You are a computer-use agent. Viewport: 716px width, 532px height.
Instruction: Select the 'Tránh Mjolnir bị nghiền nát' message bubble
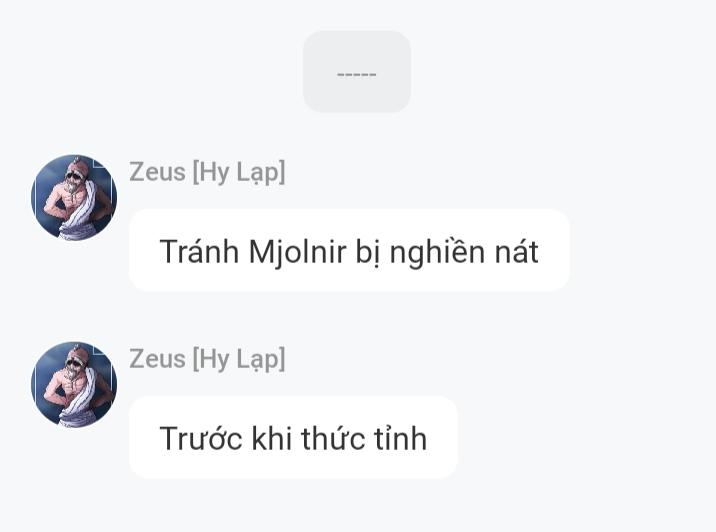click(x=349, y=250)
